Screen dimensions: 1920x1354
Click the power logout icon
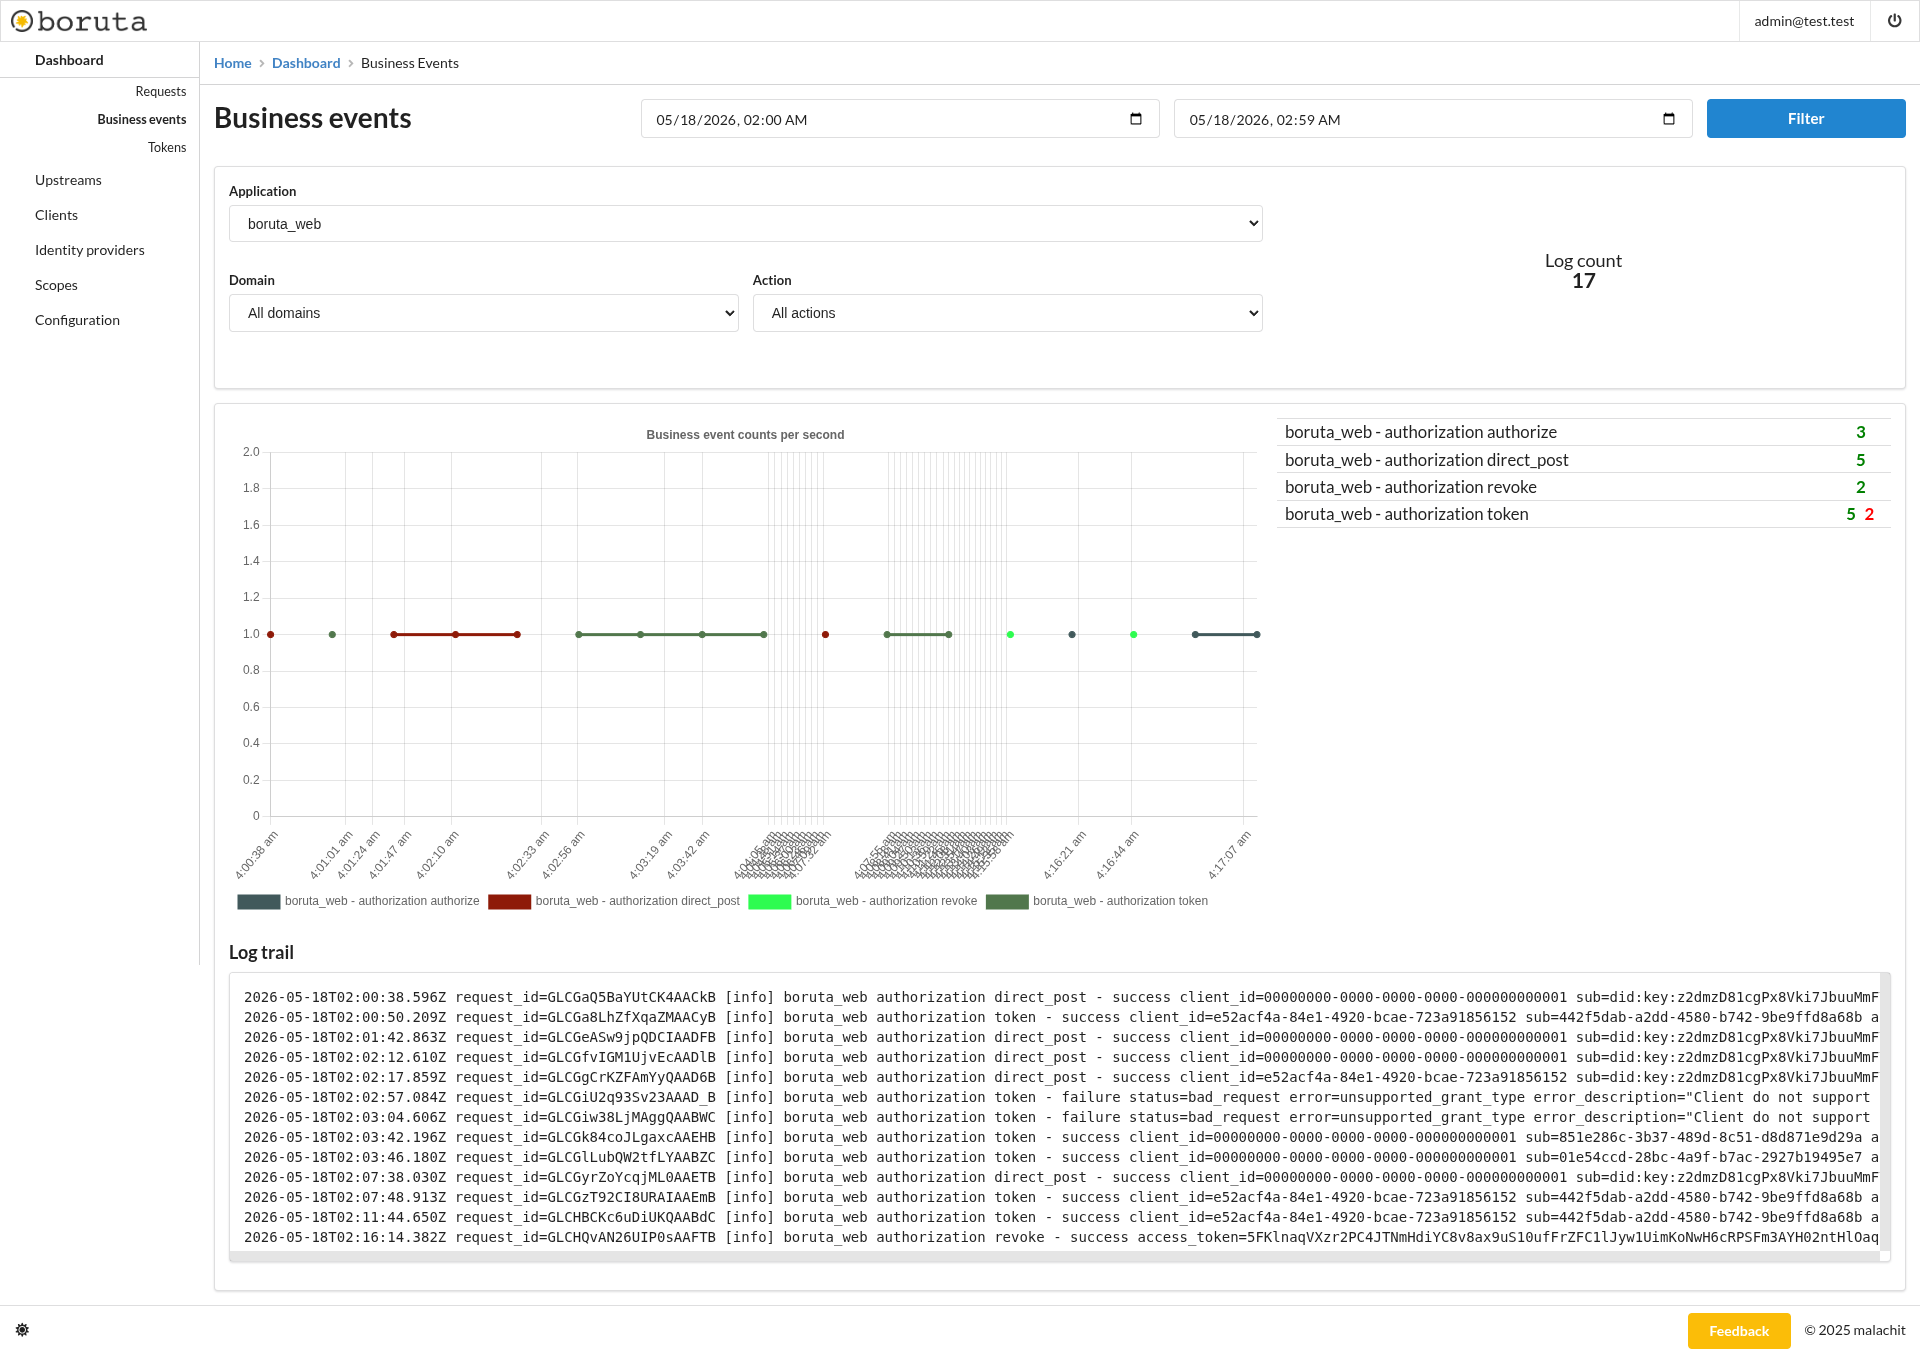click(x=1894, y=21)
